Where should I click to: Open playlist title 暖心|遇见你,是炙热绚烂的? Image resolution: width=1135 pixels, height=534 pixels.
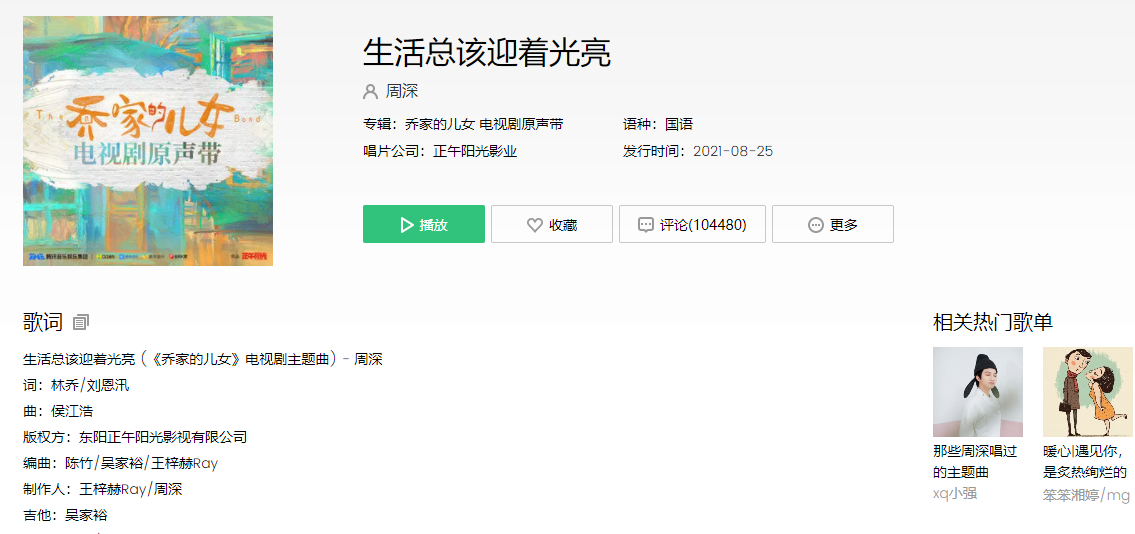1085,462
